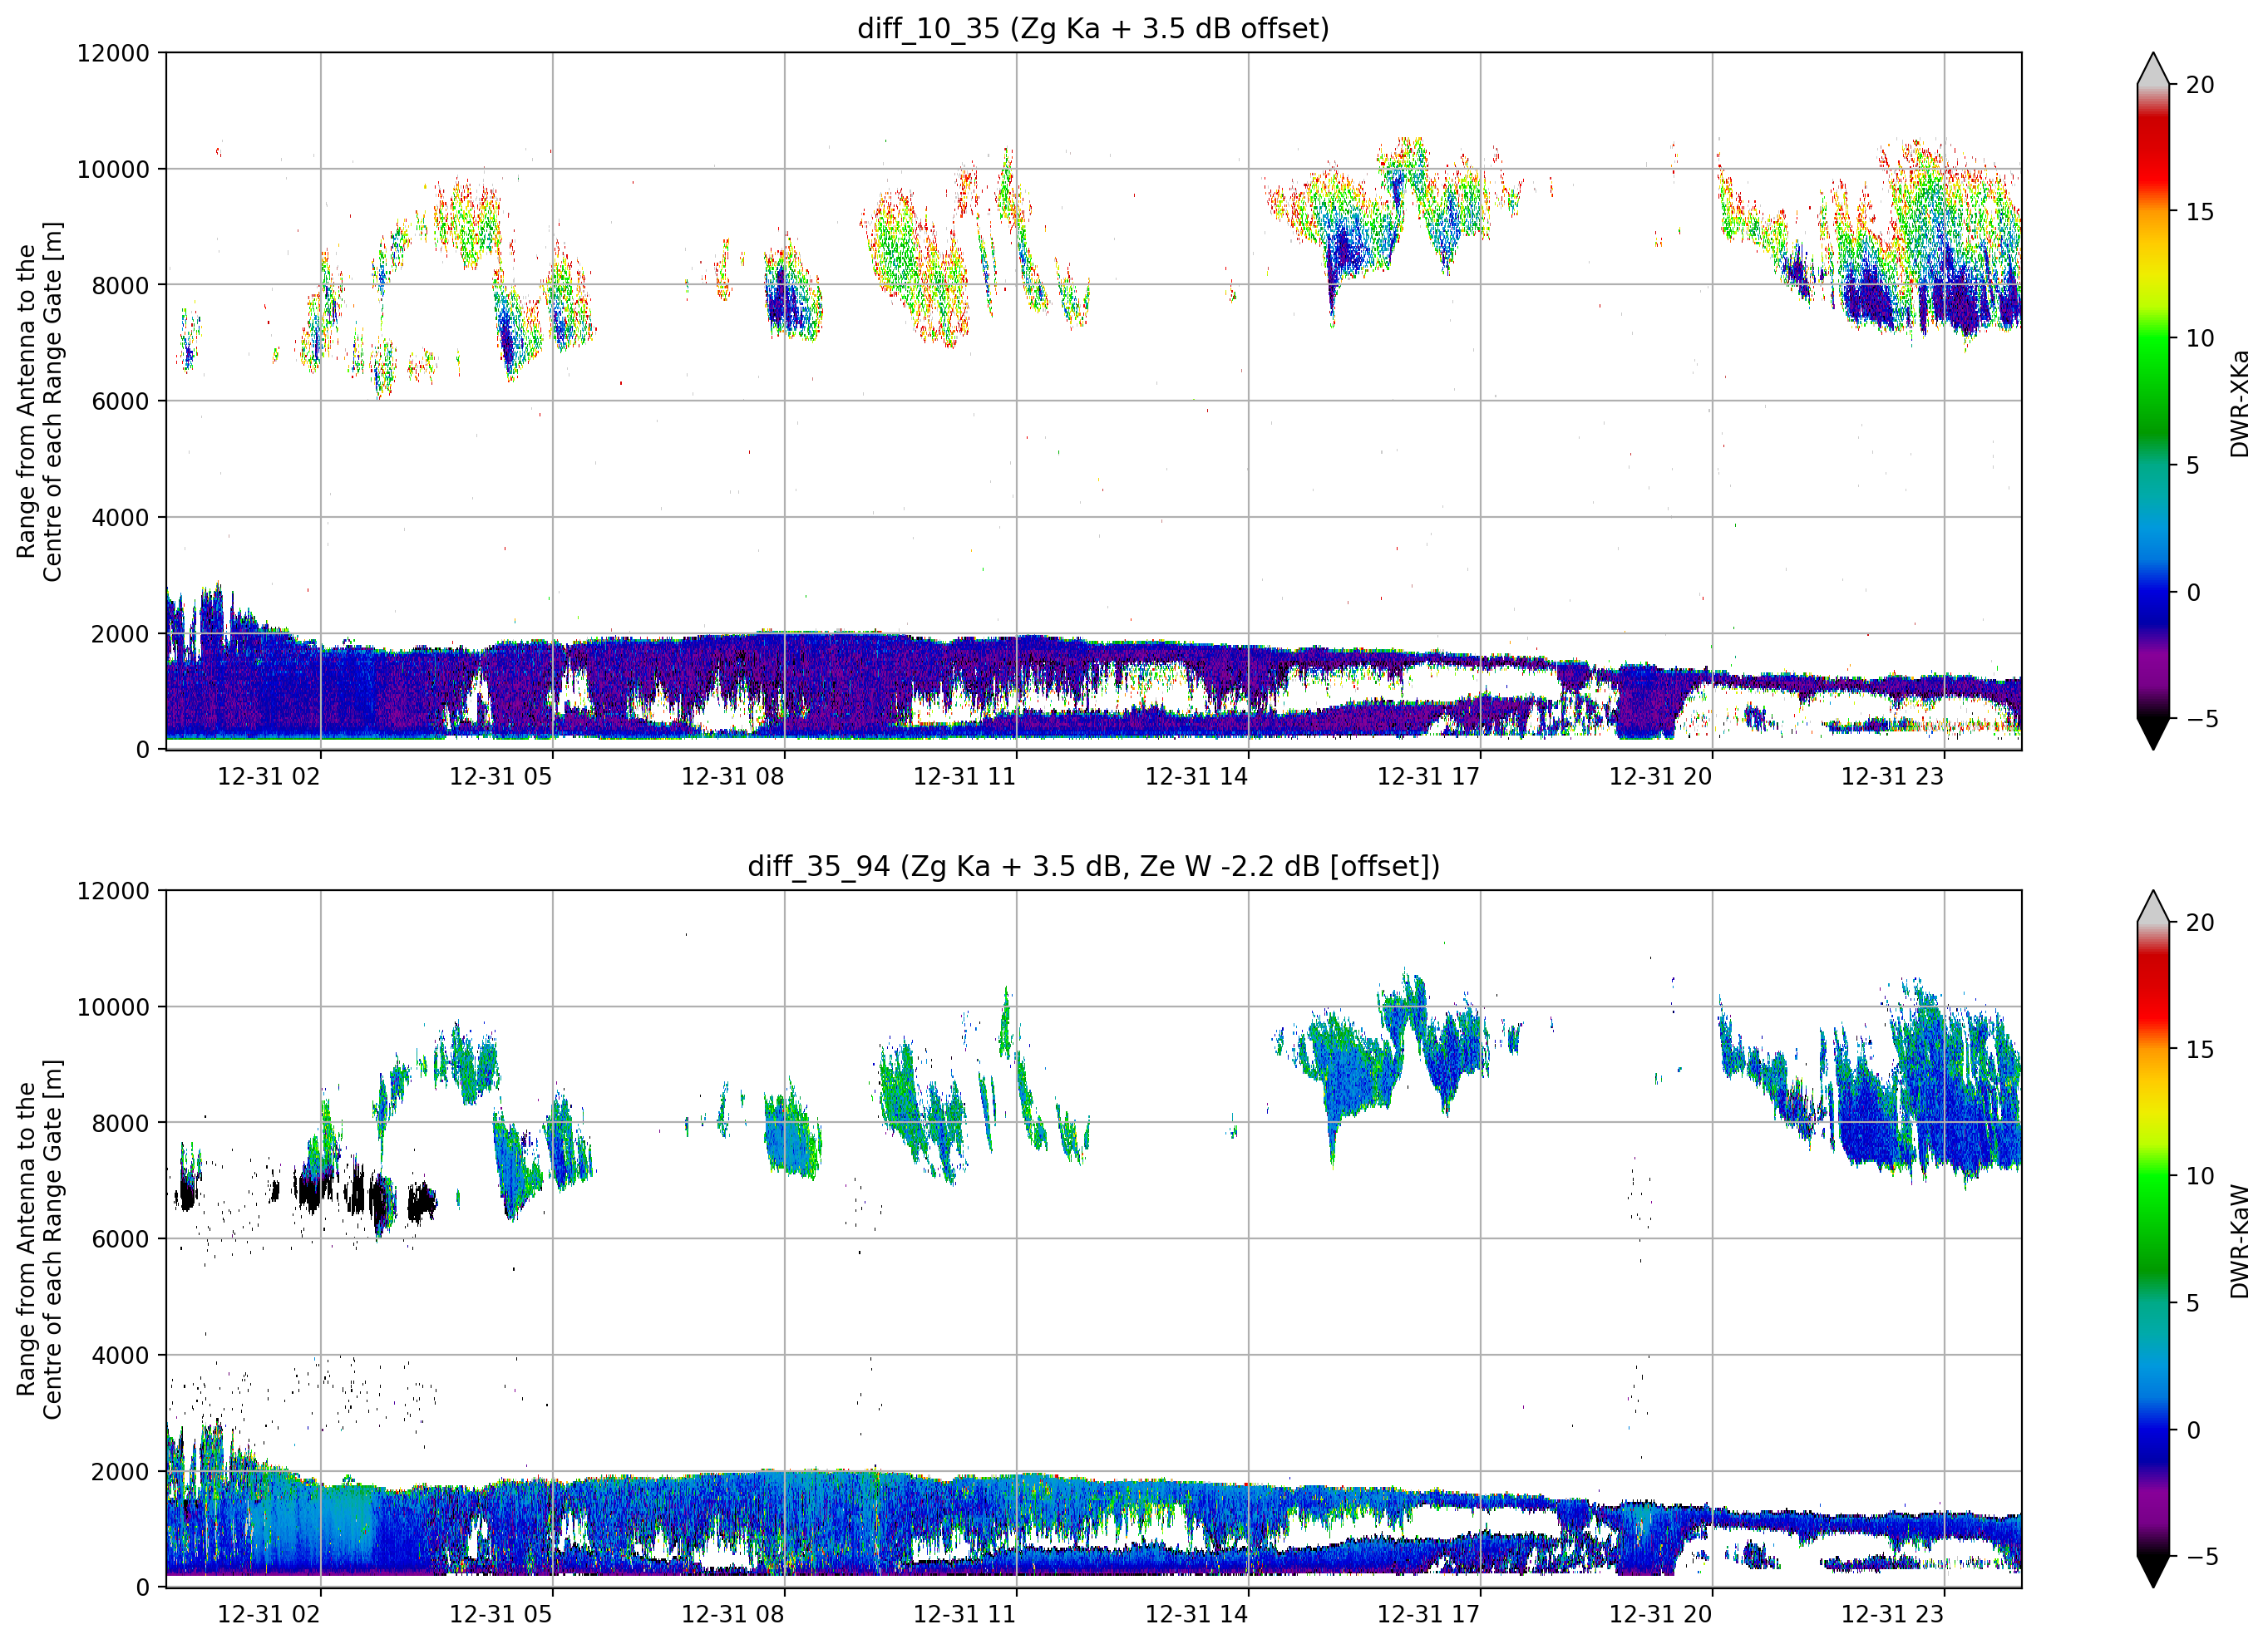Click the 12-31 17 tick under top plot
Screen dimensions: 2268x1644
[1429, 776]
